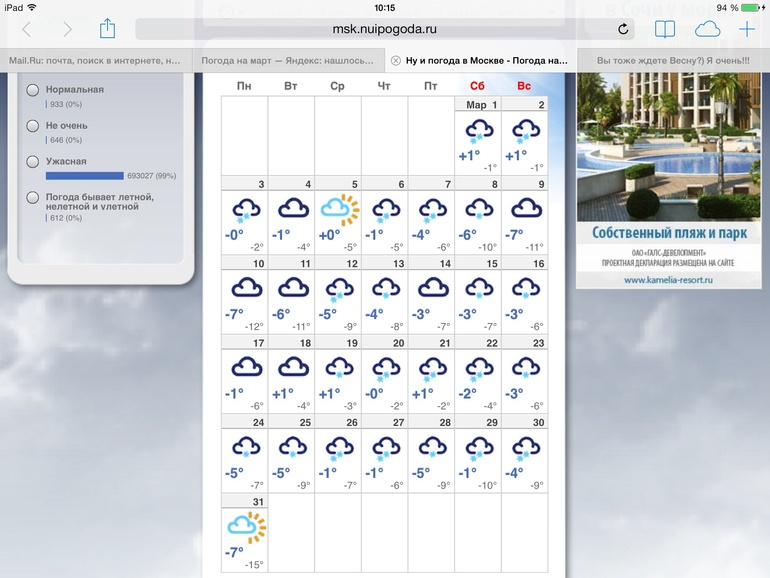Select the Не очень poll option
This screenshot has width=770, height=578.
tap(32, 126)
